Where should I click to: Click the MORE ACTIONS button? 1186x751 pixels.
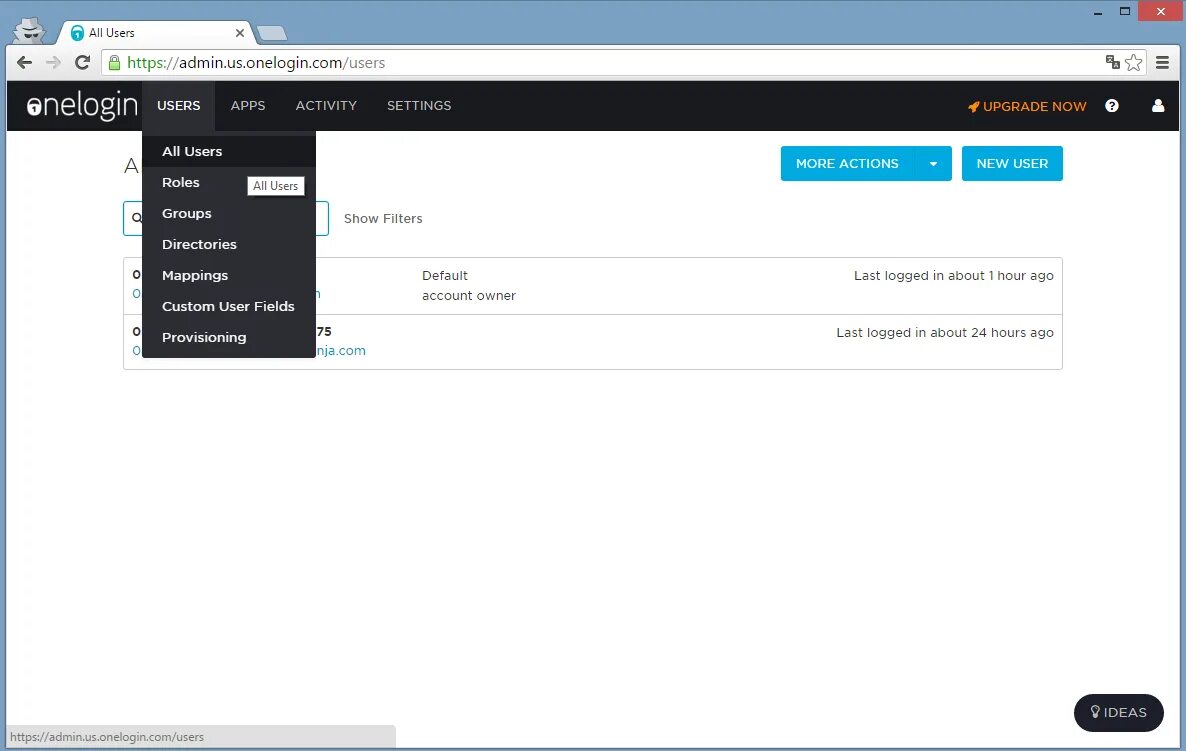847,163
